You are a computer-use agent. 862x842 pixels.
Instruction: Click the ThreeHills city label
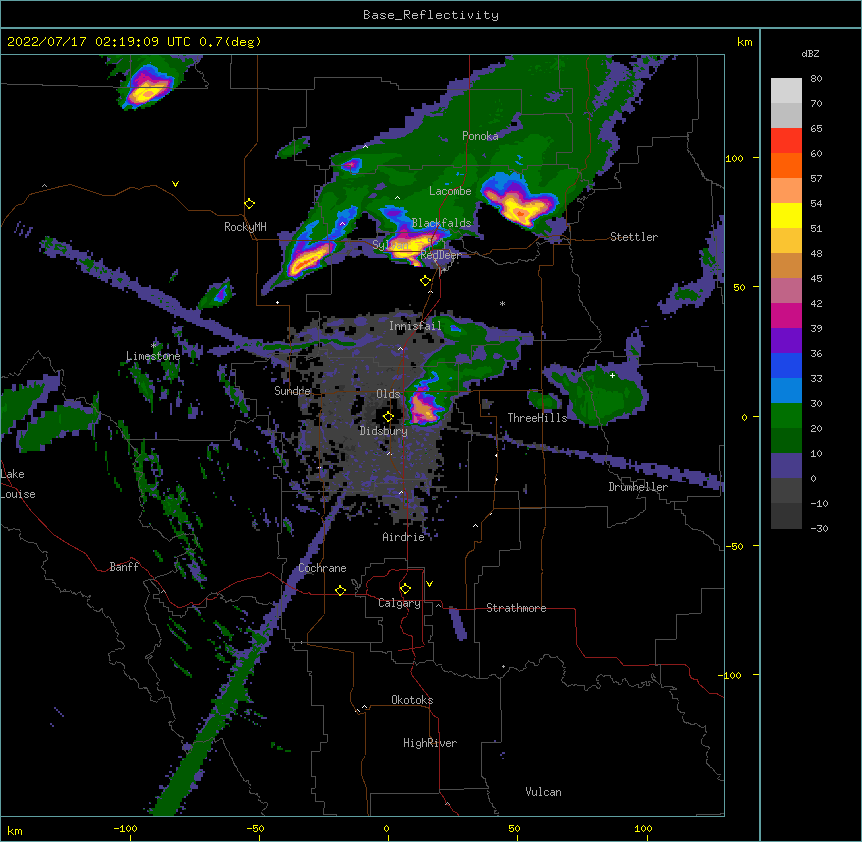pyautogui.click(x=537, y=418)
